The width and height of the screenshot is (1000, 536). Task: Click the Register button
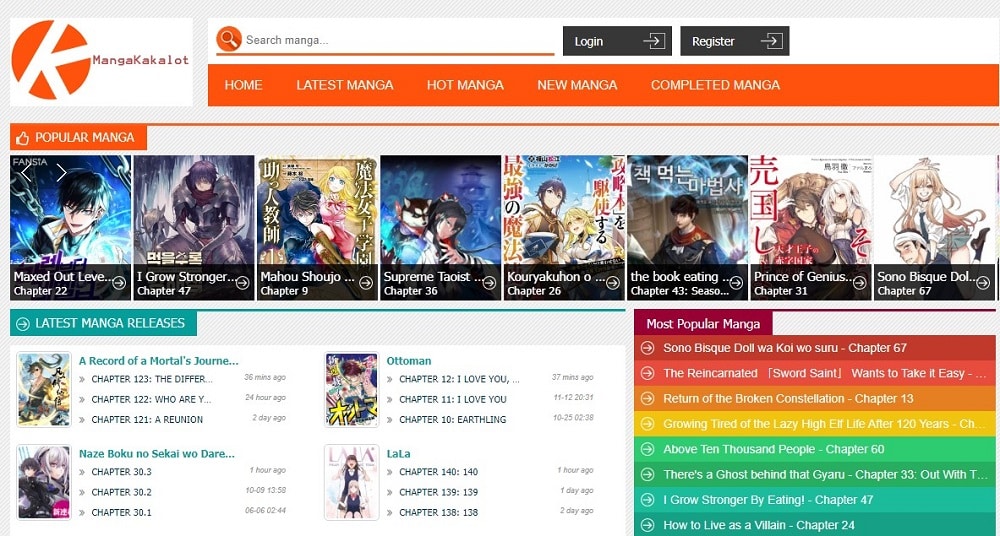click(735, 41)
